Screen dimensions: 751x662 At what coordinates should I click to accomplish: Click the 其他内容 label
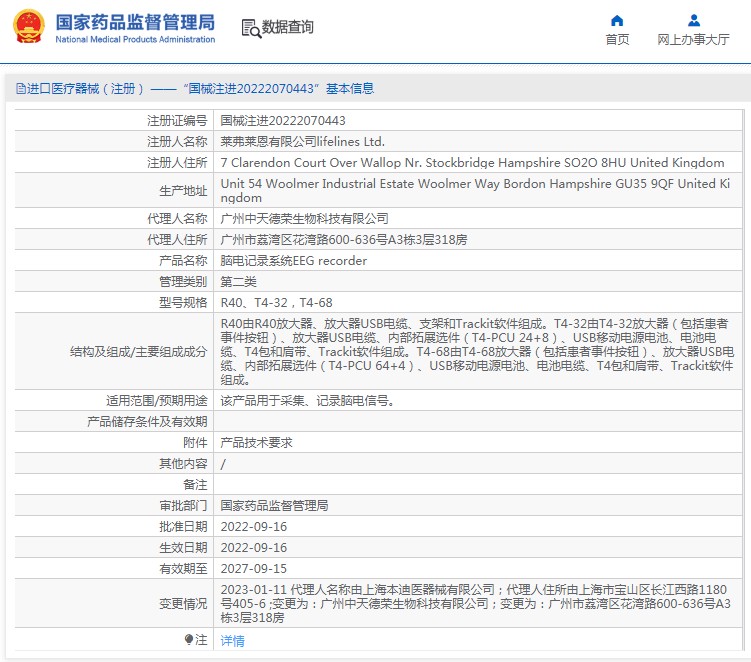pyautogui.click(x=183, y=464)
